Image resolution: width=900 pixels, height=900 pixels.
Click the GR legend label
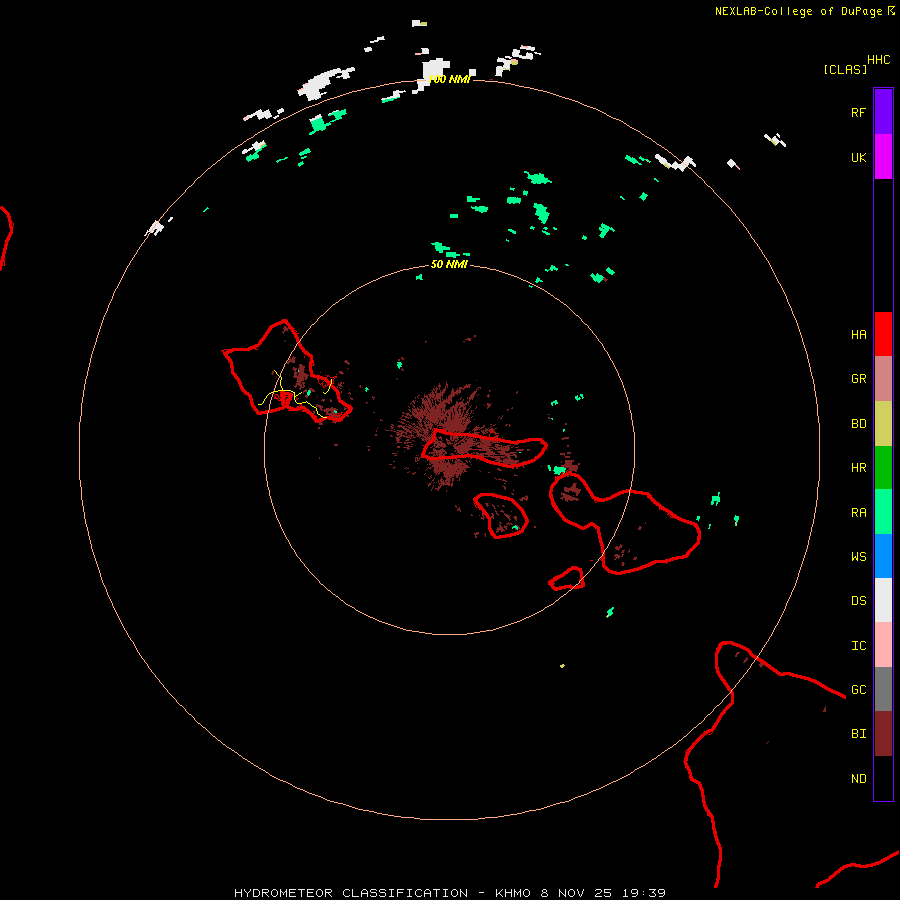click(858, 379)
